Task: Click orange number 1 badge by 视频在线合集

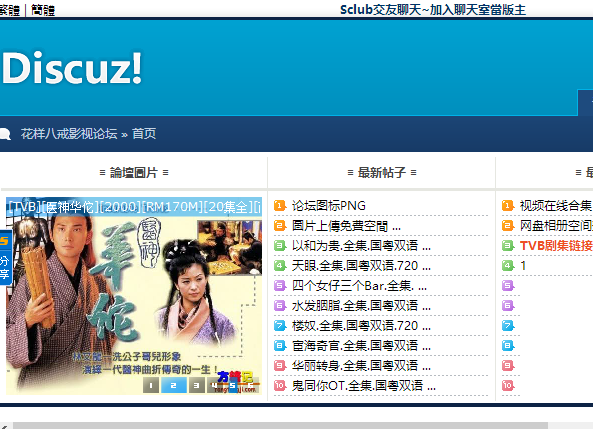Action: (x=508, y=205)
